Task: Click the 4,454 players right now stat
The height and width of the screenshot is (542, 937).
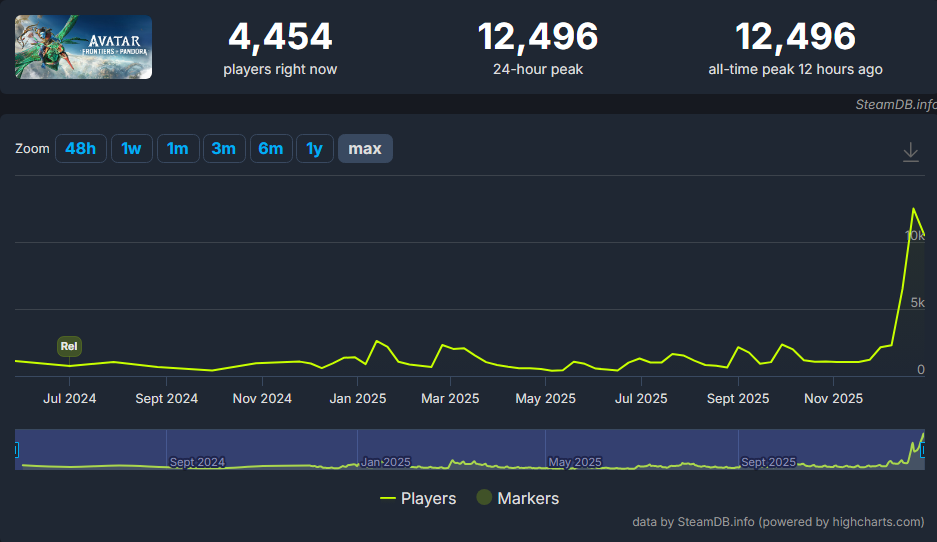Action: [280, 38]
